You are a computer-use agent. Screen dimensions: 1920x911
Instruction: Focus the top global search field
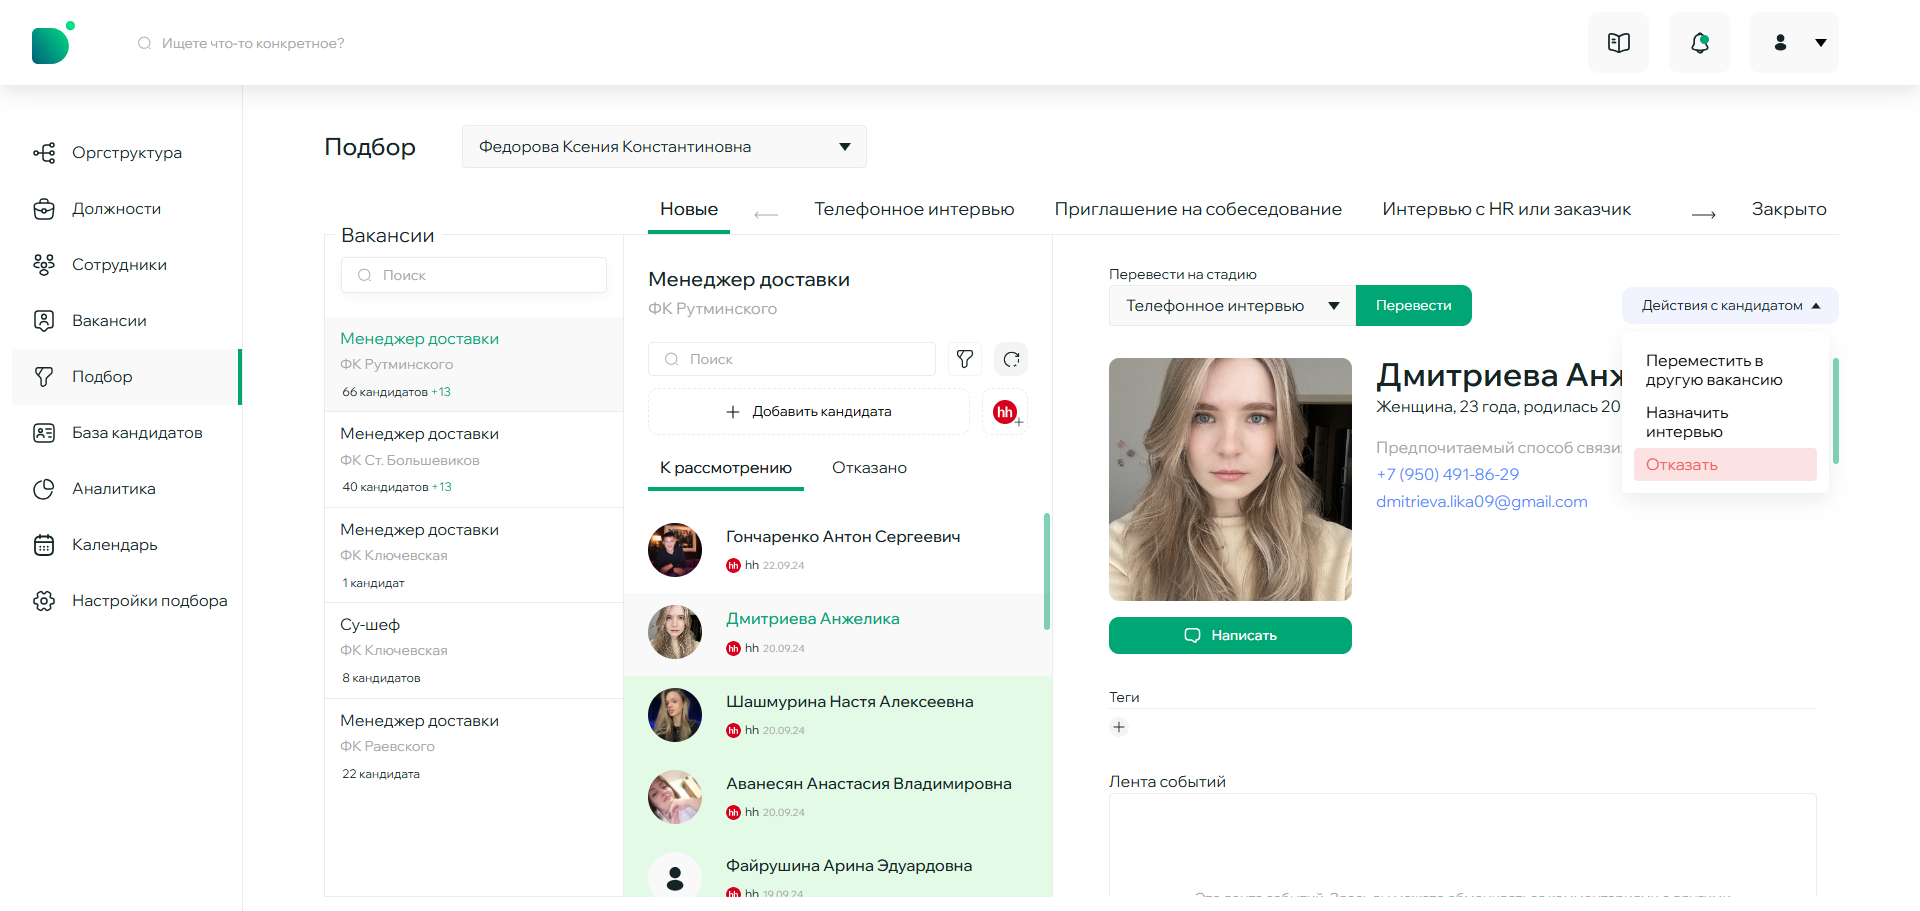pyautogui.click(x=253, y=43)
